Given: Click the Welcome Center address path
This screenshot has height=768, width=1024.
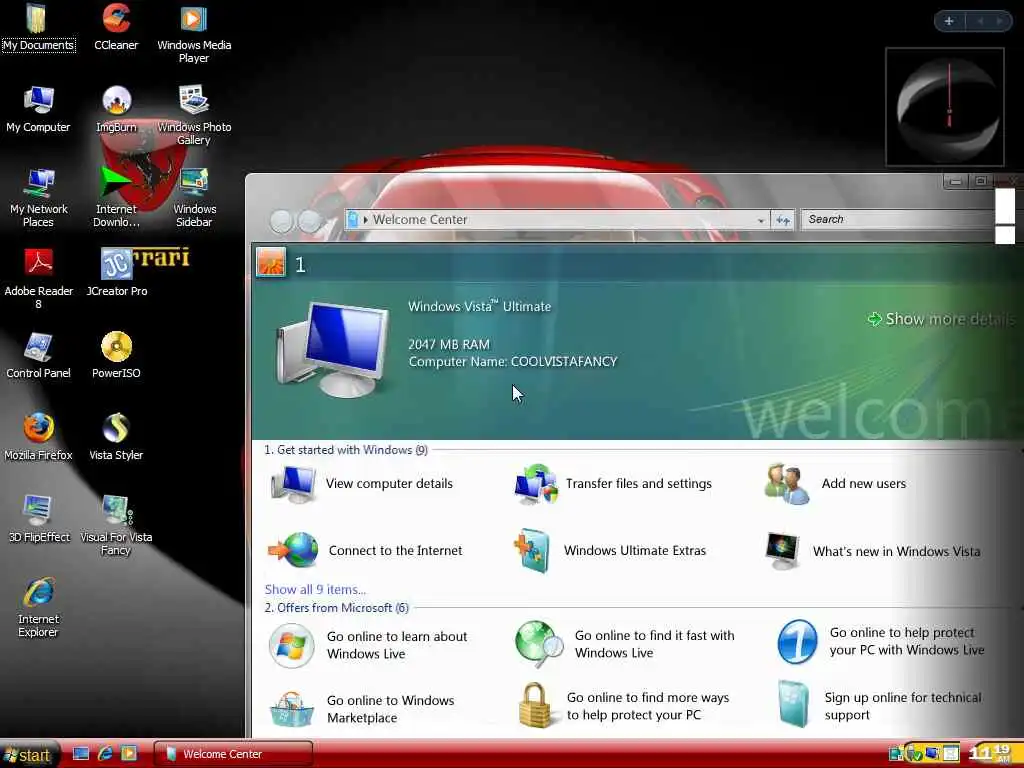Looking at the screenshot, I should [420, 220].
